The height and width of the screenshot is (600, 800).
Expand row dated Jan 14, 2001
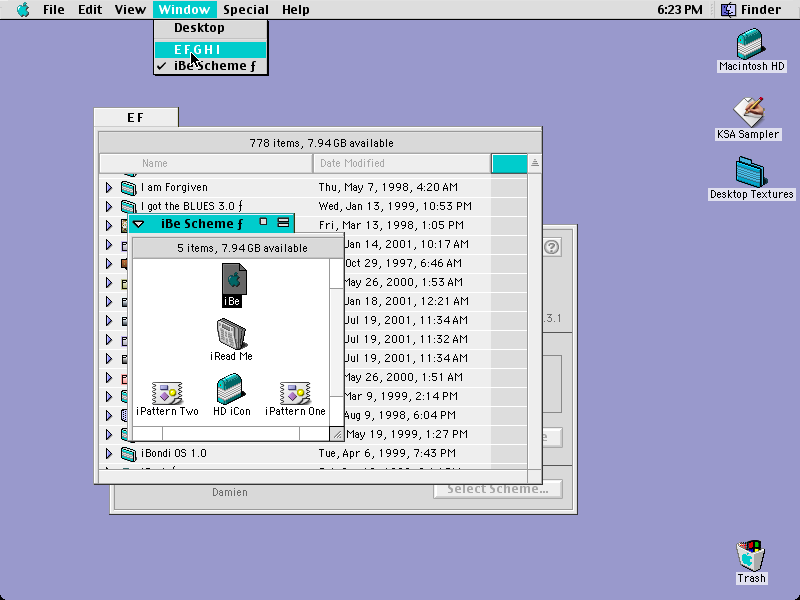[109, 244]
